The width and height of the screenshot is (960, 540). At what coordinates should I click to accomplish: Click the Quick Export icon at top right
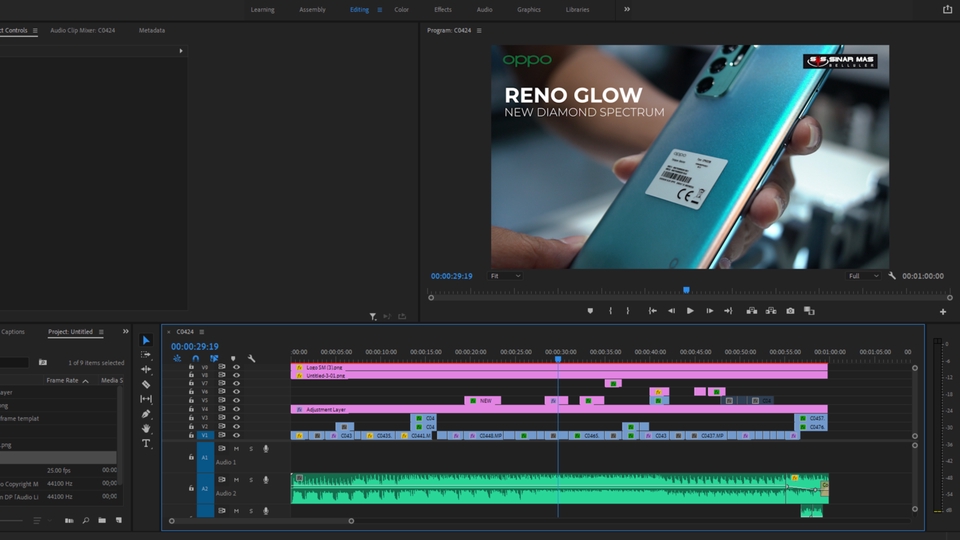pyautogui.click(x=947, y=9)
